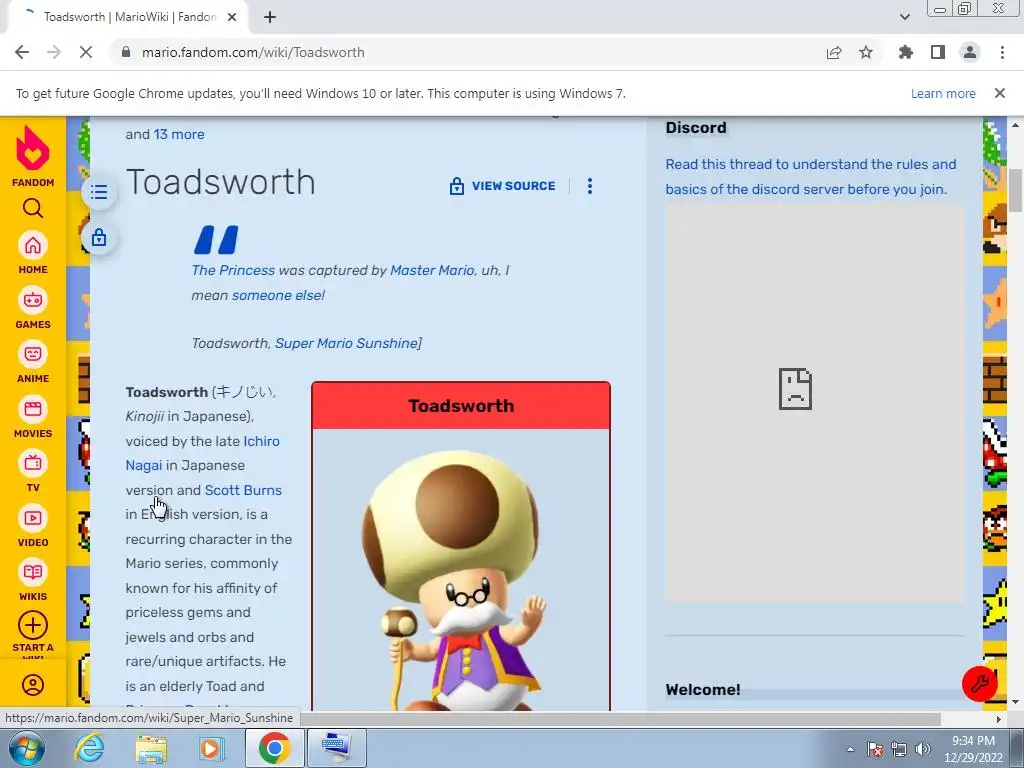Open the Fandom sidebar search icon

coord(33,208)
